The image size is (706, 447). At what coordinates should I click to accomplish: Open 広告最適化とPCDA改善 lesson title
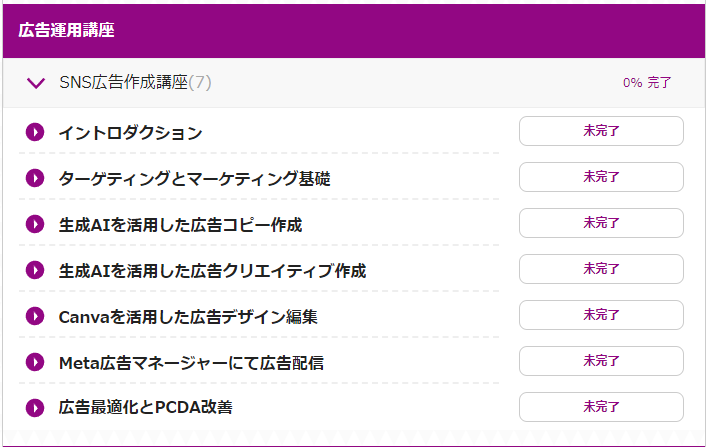(145, 407)
